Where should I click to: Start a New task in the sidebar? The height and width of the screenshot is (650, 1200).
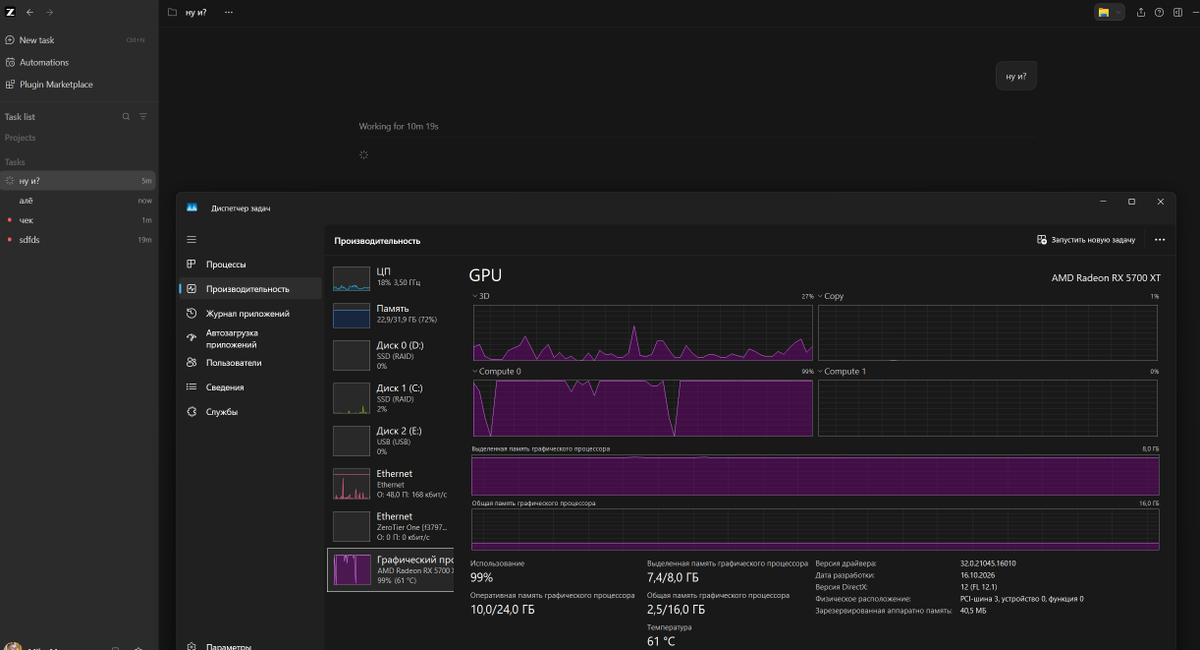tap(78, 40)
